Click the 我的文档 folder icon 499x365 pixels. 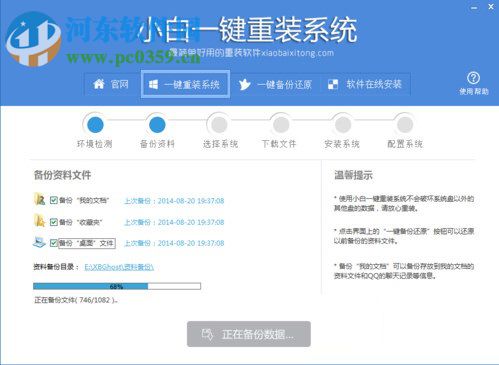40,199
